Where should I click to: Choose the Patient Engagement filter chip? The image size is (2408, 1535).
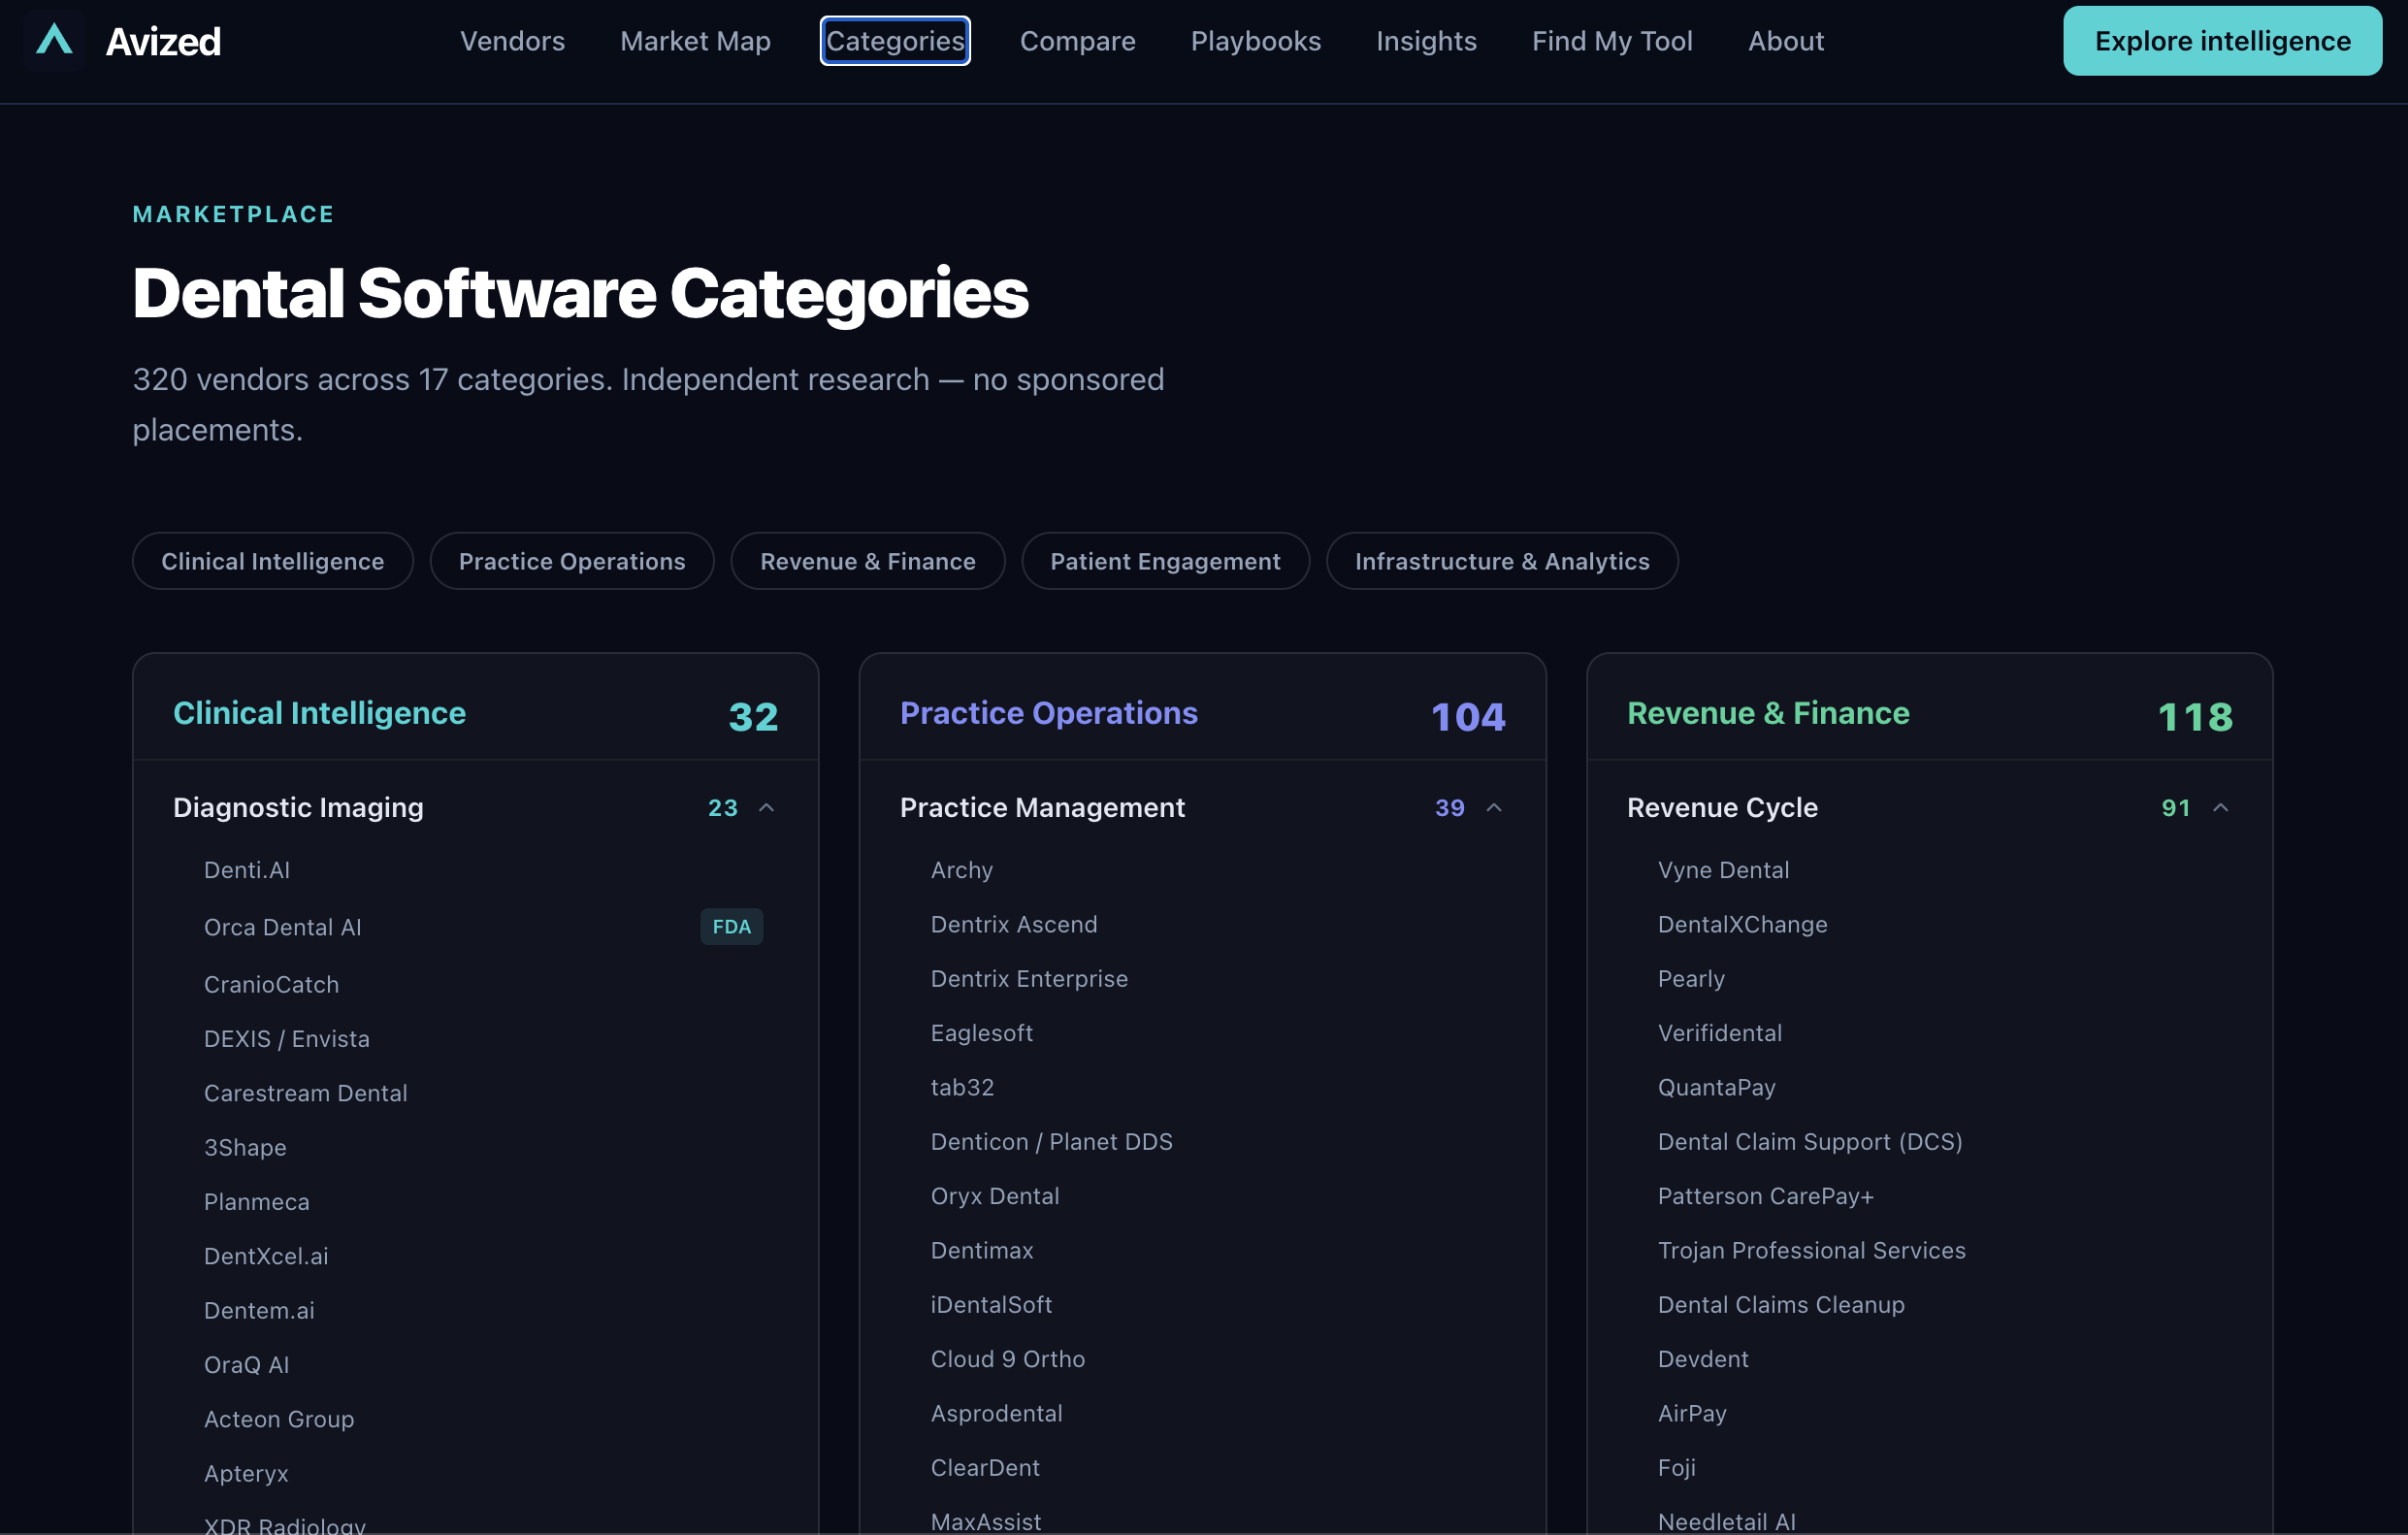[1165, 561]
